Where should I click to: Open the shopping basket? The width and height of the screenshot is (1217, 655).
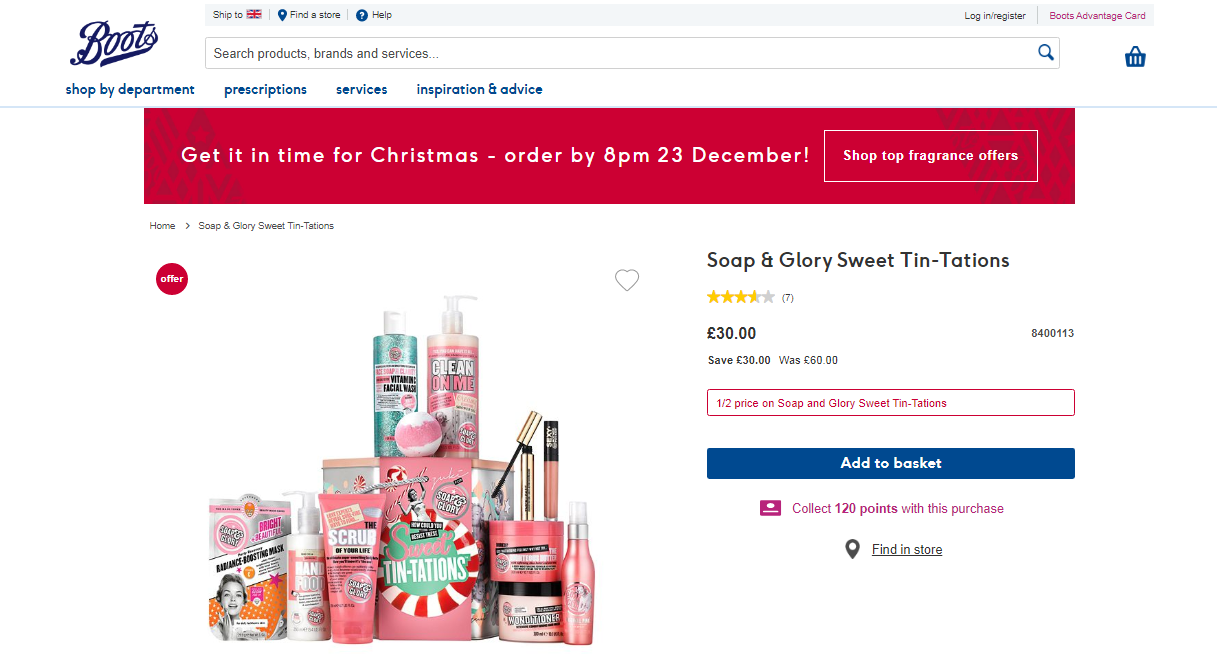click(1135, 57)
